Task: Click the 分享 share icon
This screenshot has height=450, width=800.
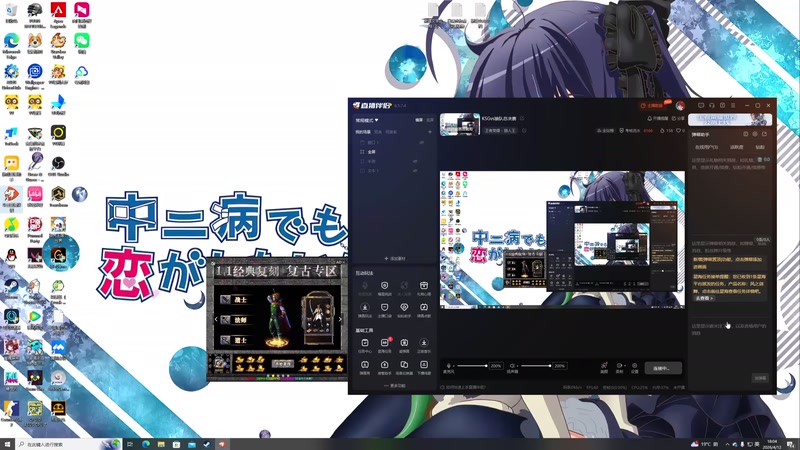Action: pos(674,118)
